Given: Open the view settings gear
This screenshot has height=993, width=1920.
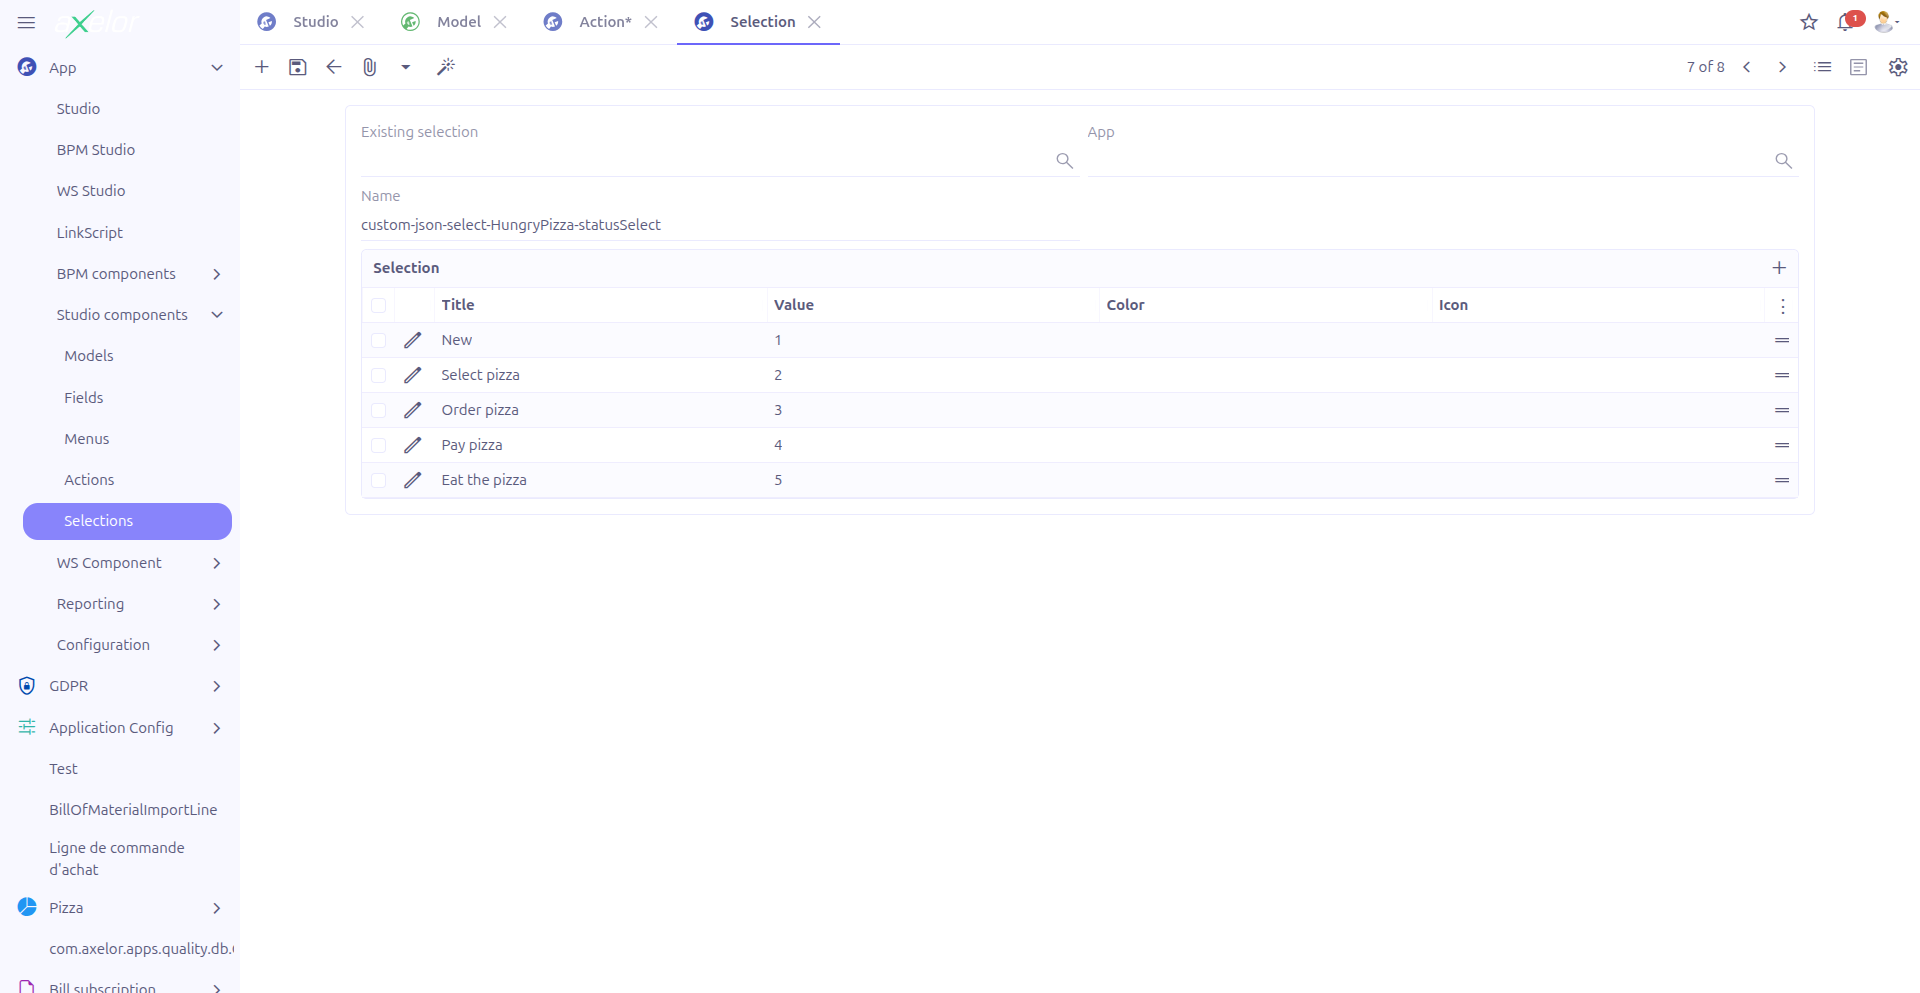Looking at the screenshot, I should 1898,67.
